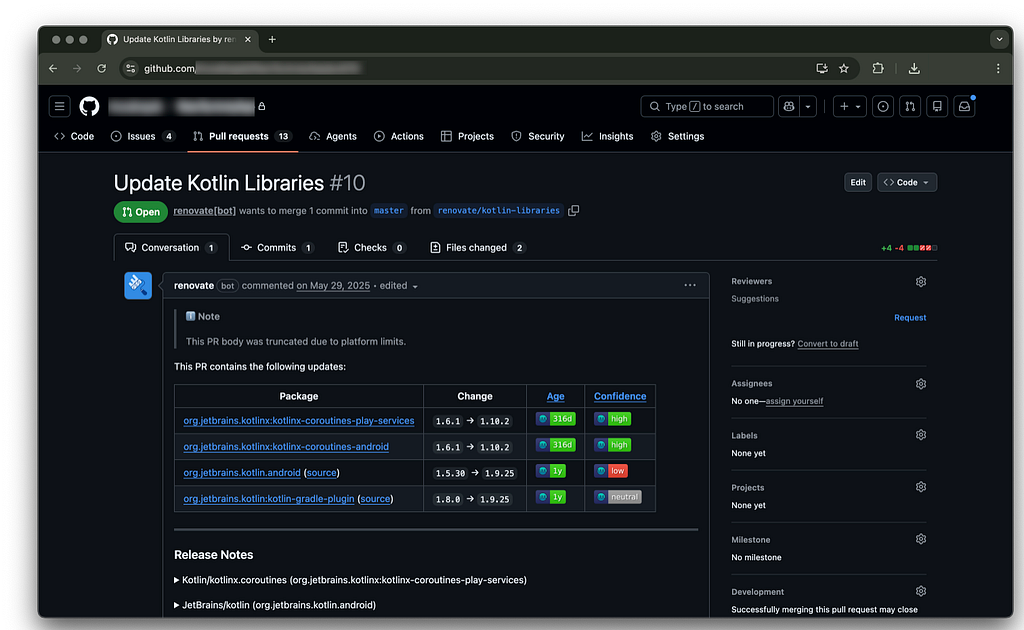Edit Projects with the gear icon
1024x630 pixels.
pyautogui.click(x=921, y=487)
